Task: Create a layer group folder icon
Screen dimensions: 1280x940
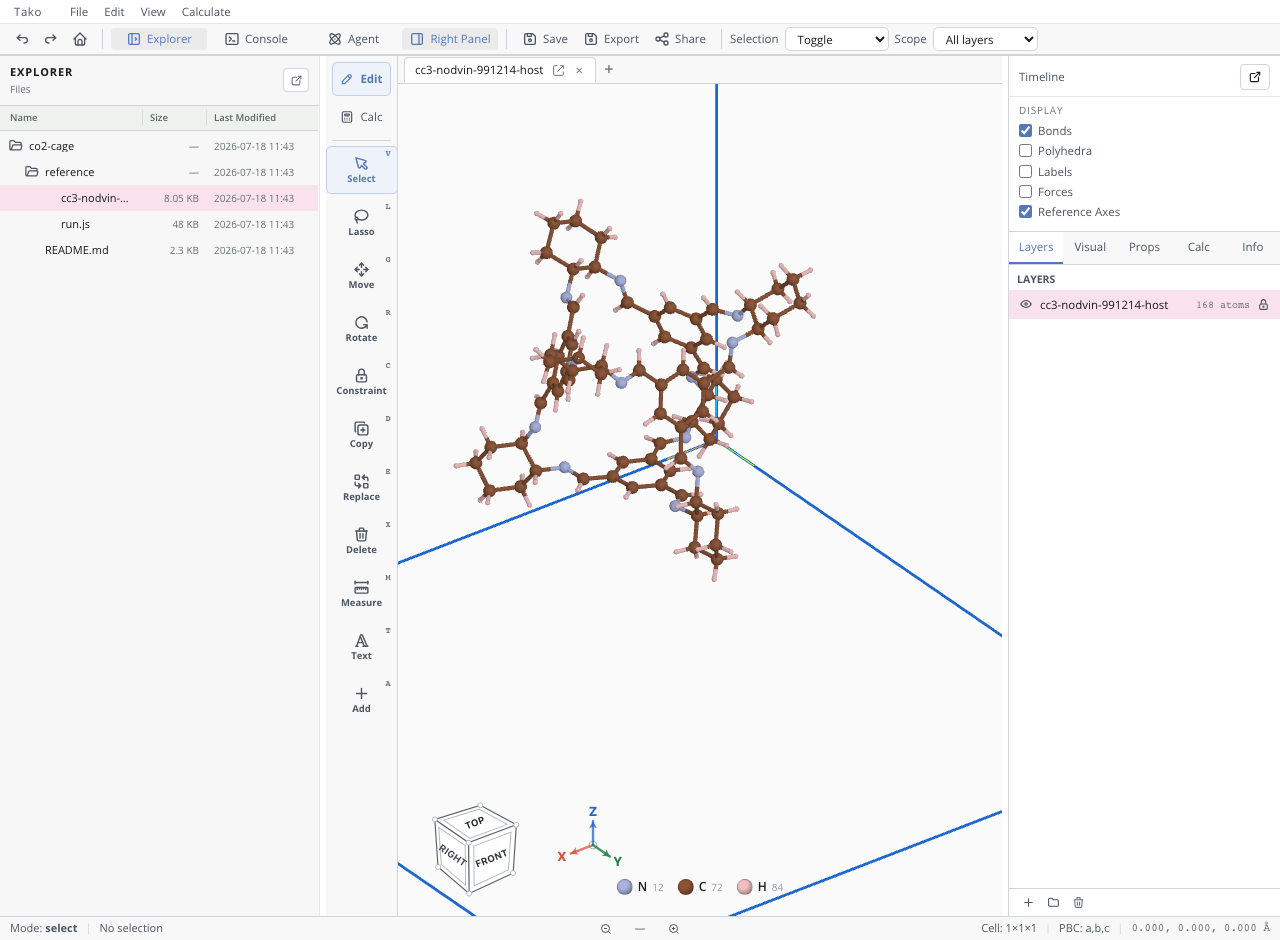Action: (1053, 902)
